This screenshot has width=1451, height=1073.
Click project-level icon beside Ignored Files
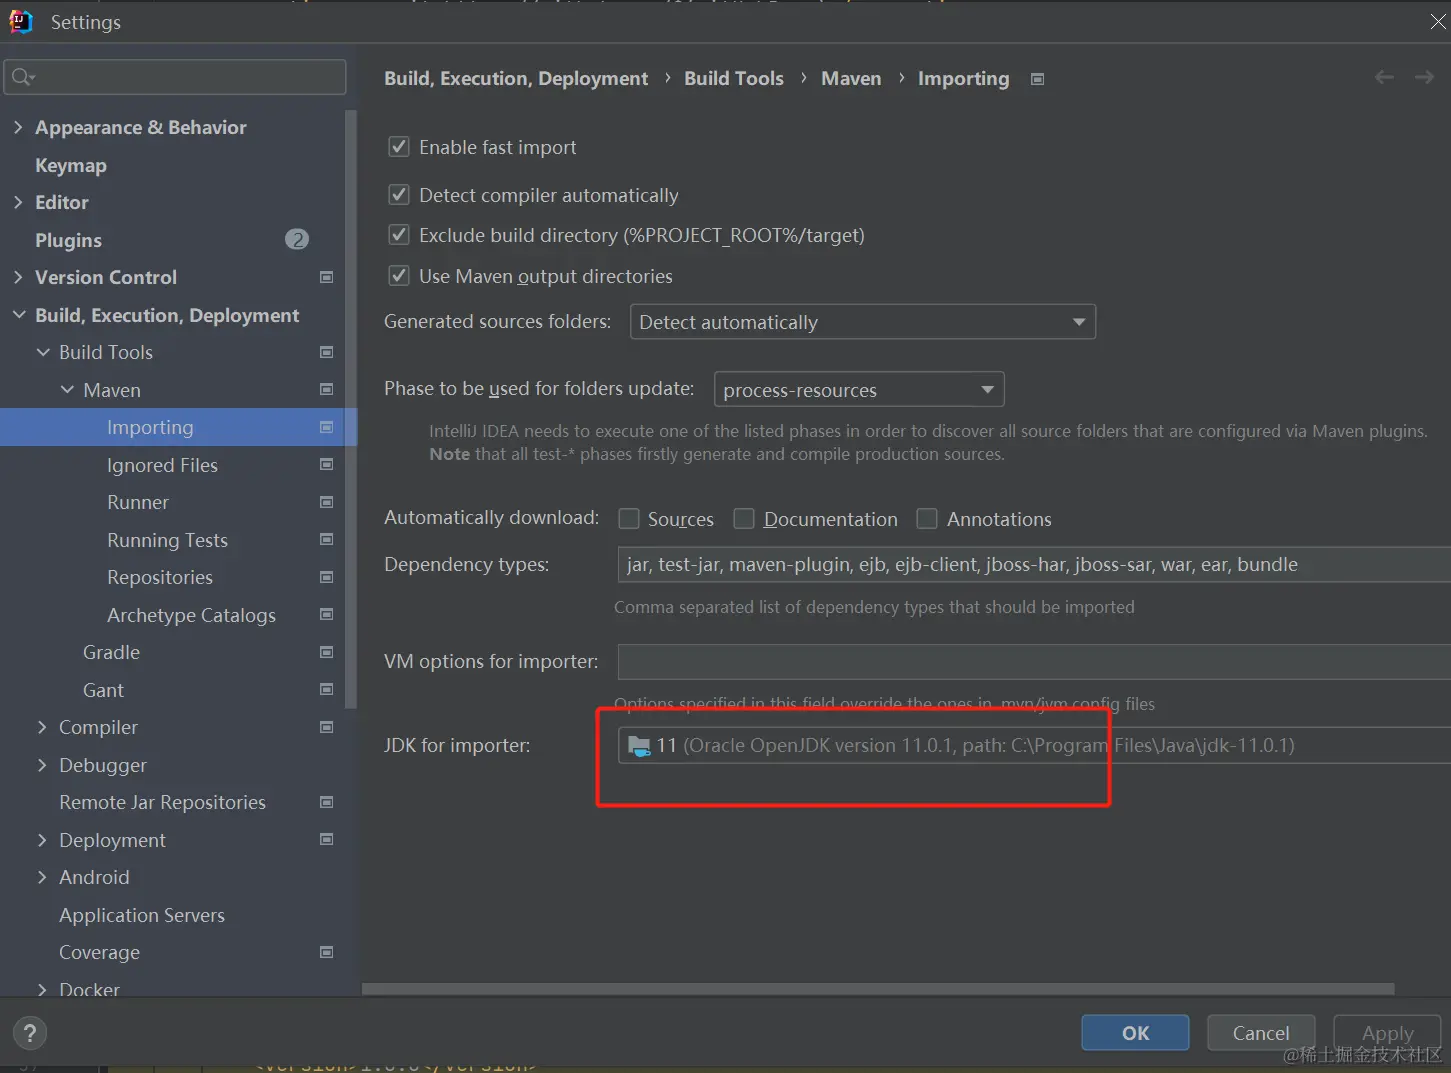pyautogui.click(x=326, y=464)
